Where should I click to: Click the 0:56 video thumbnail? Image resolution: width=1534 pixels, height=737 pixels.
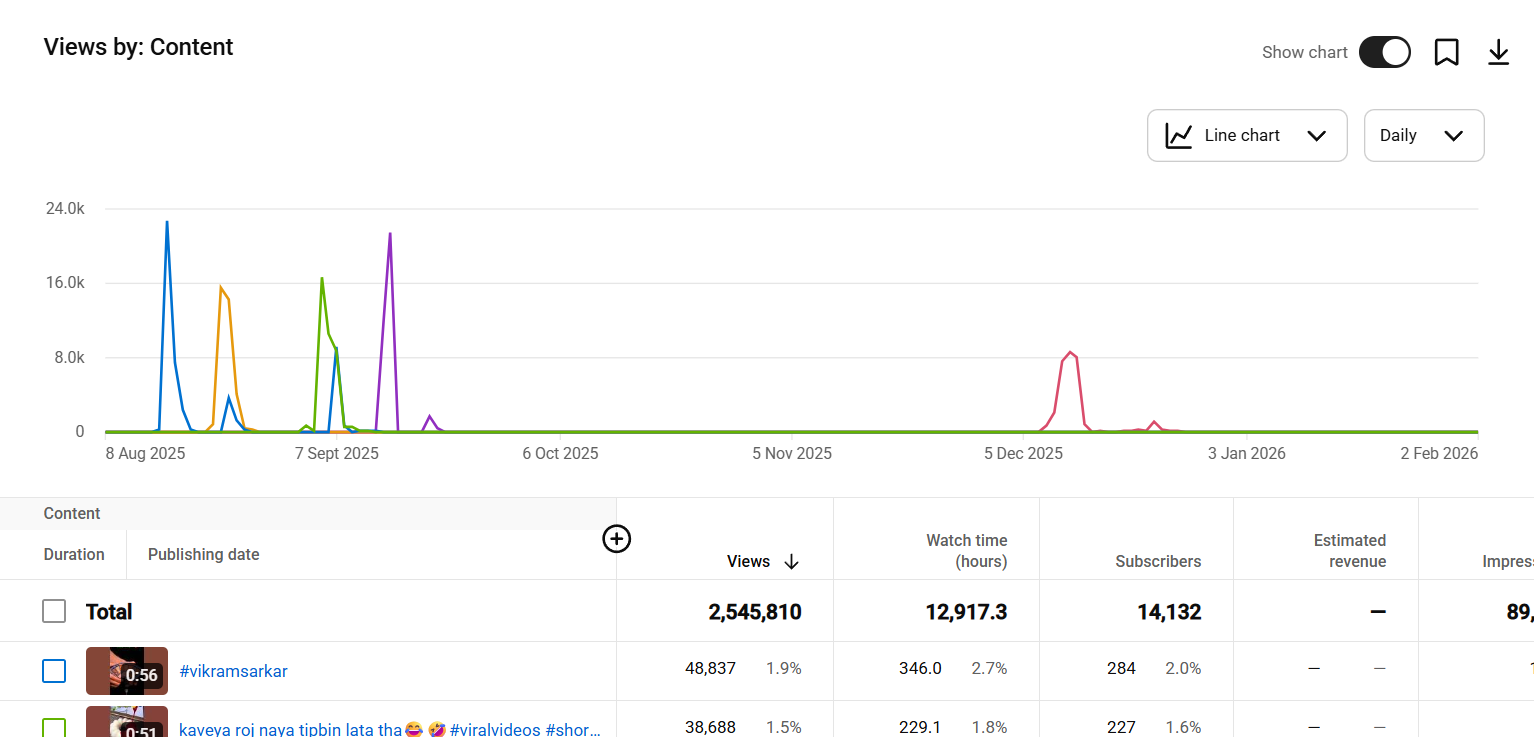[126, 670]
